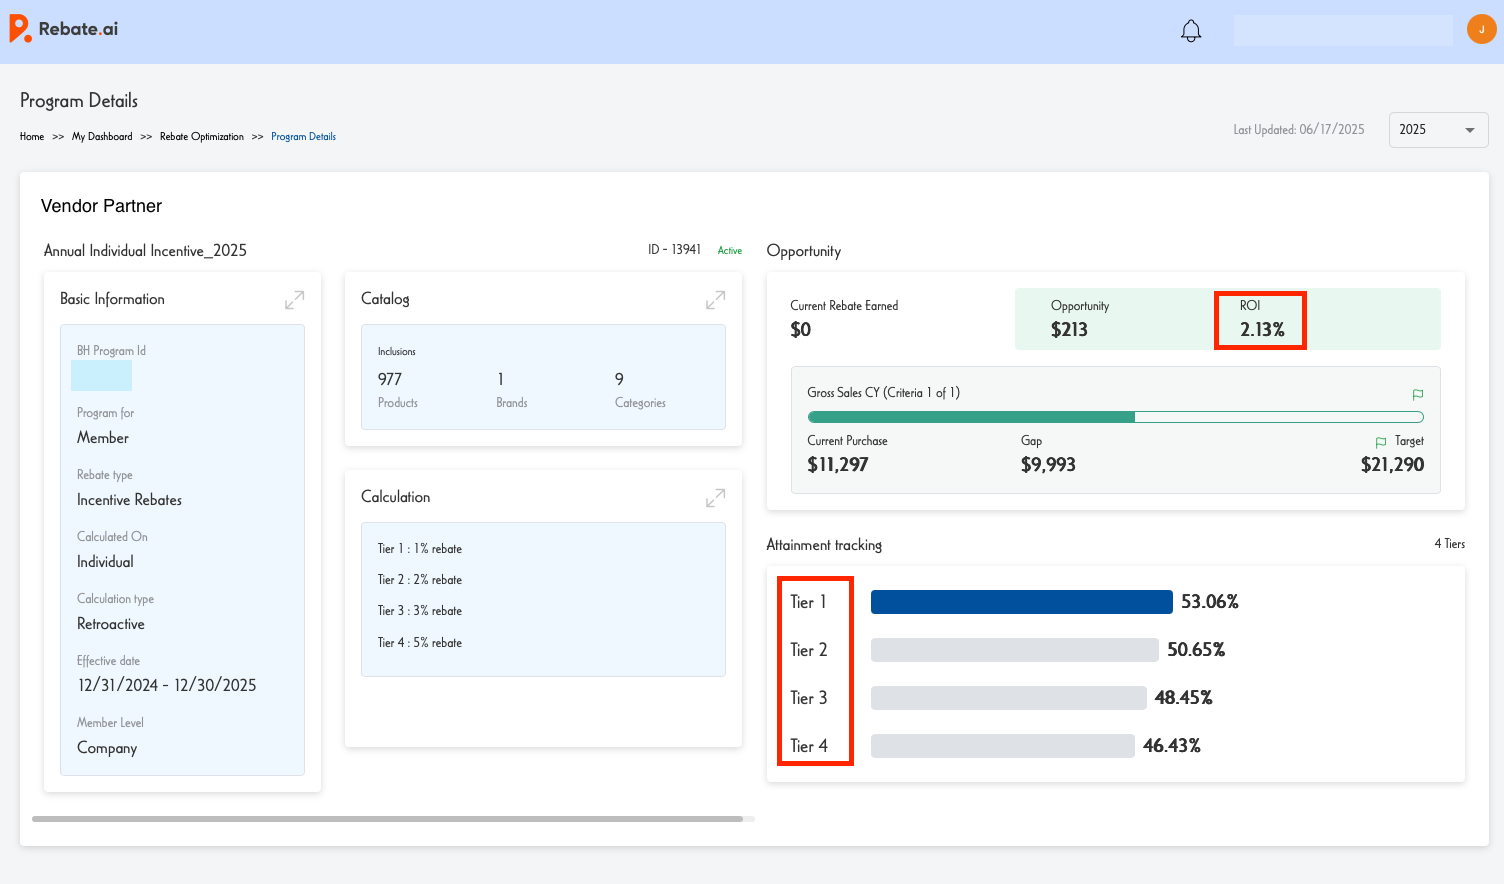
Task: Open notifications bell icon
Action: (1190, 31)
